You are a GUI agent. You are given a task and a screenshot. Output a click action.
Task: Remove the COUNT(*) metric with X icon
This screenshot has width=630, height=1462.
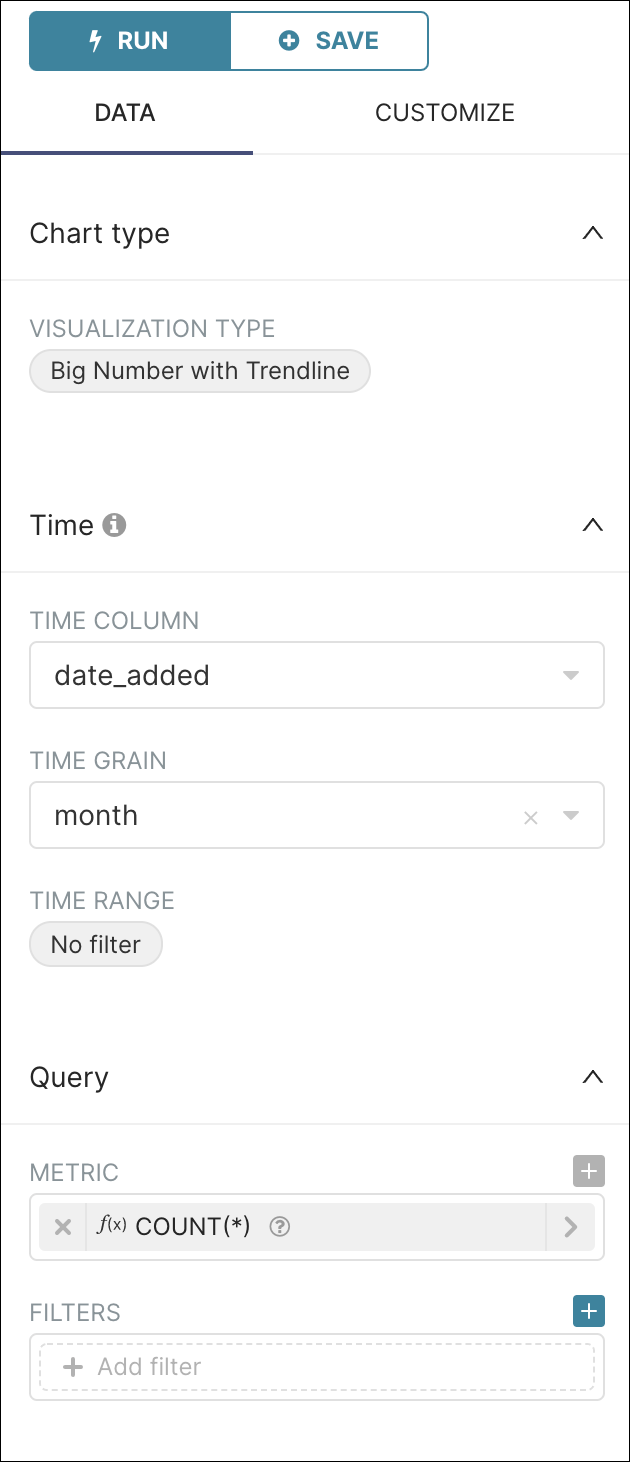pos(63,1227)
